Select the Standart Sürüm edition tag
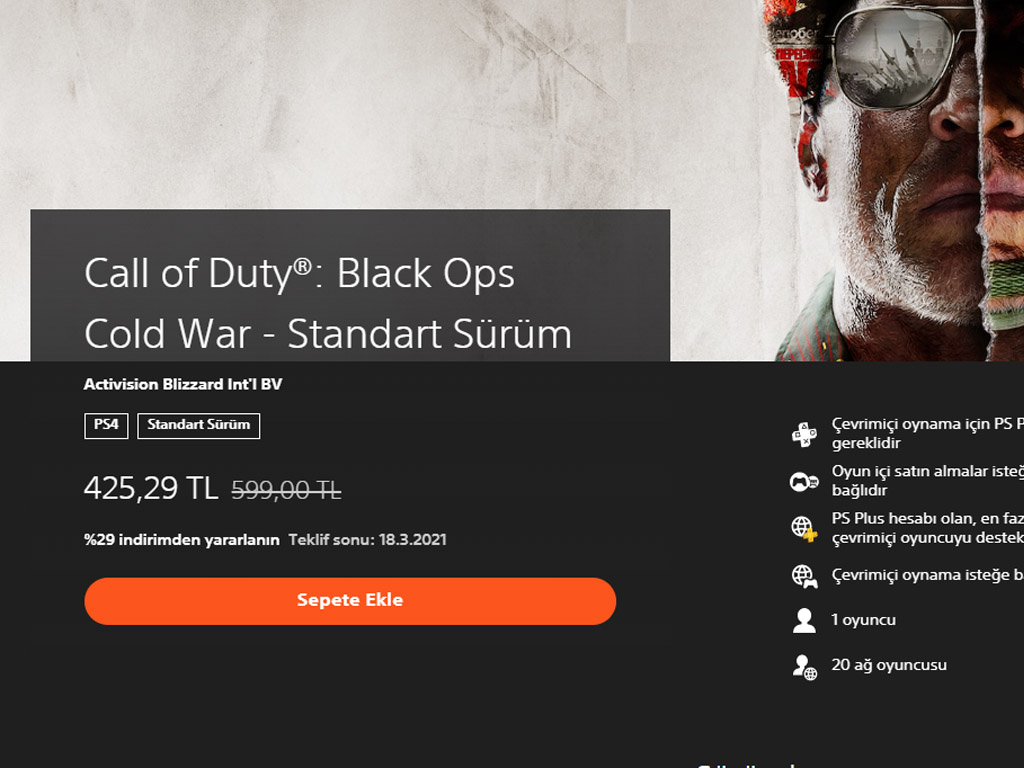The image size is (1024, 768). coord(199,426)
